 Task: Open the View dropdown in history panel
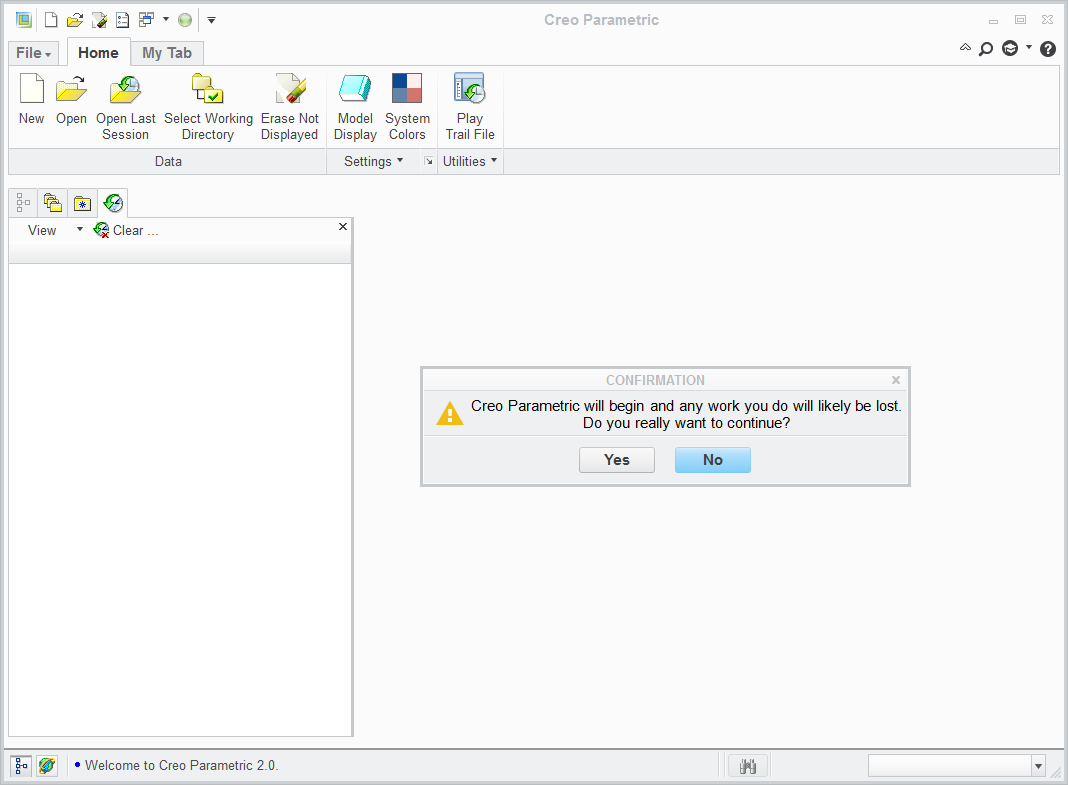(54, 230)
